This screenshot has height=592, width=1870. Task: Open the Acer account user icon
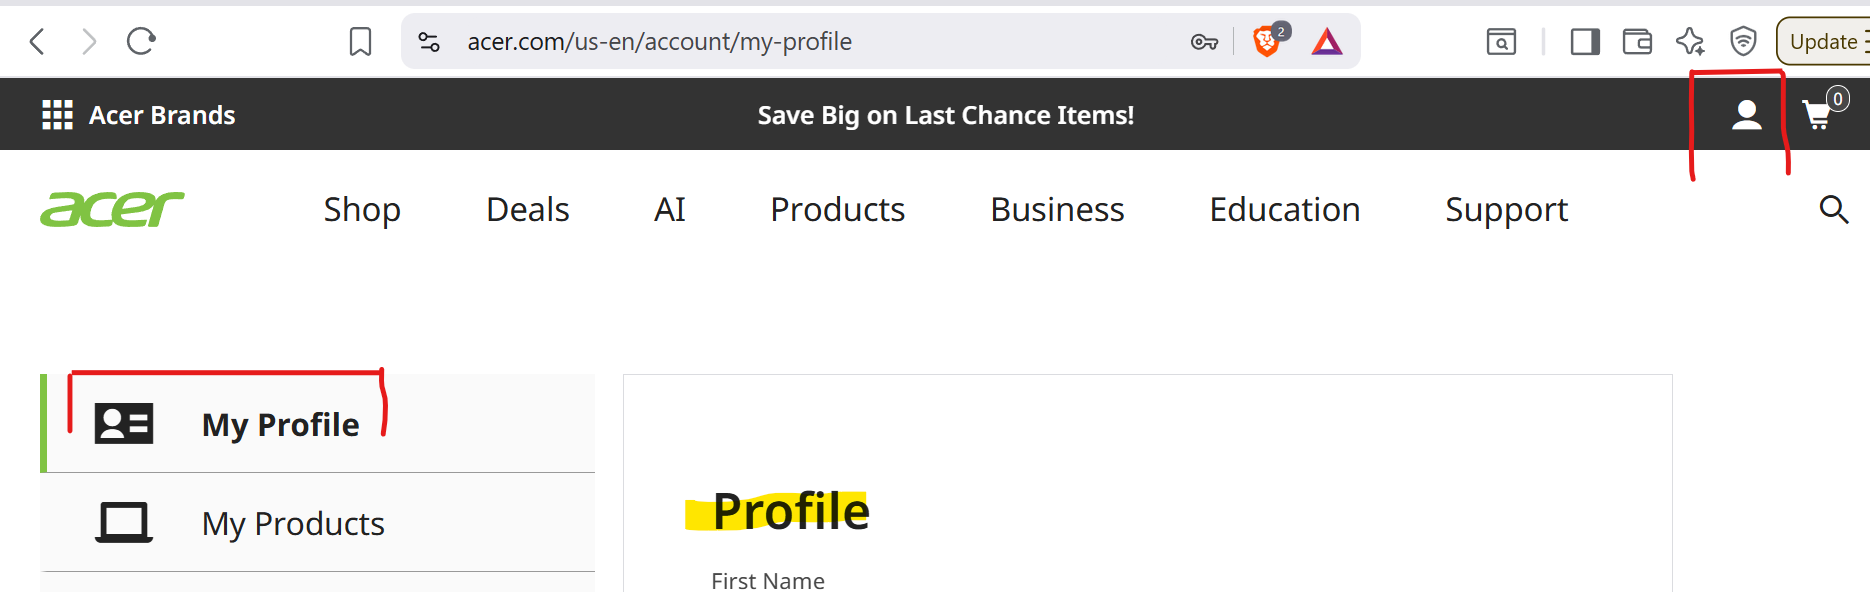pyautogui.click(x=1746, y=116)
